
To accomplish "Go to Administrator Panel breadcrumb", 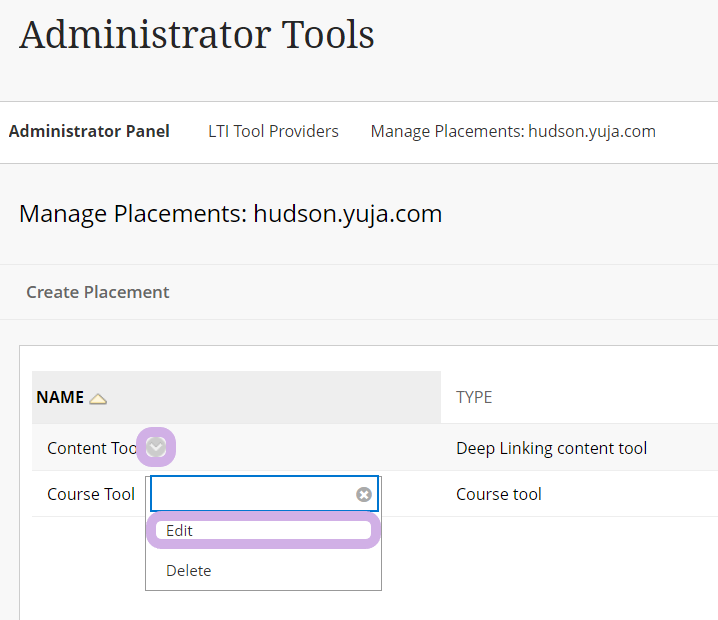I will [89, 131].
